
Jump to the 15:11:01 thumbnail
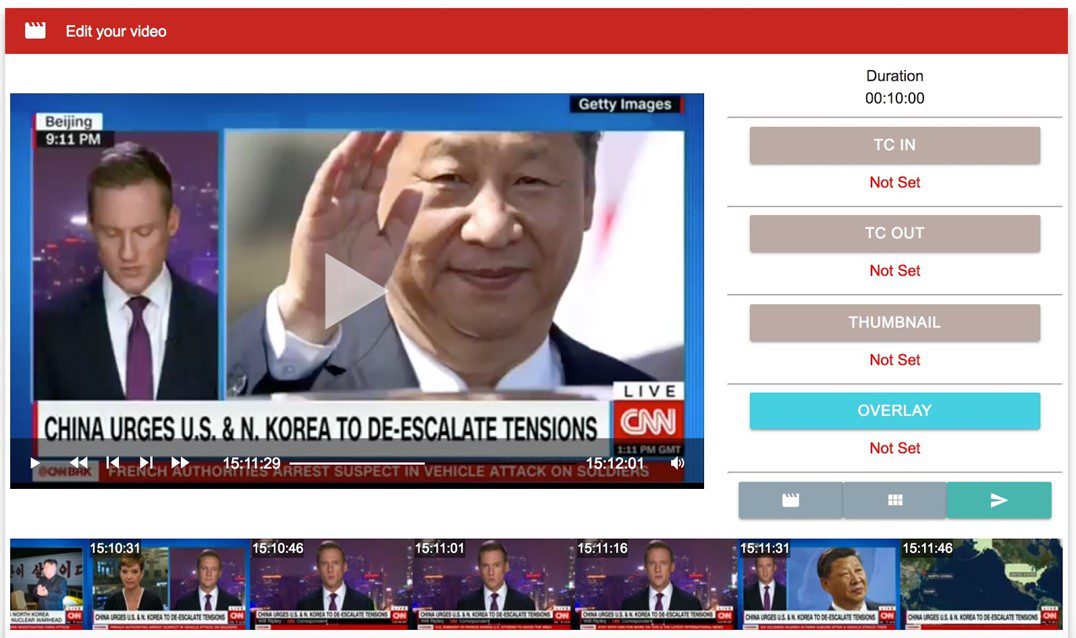coord(492,585)
